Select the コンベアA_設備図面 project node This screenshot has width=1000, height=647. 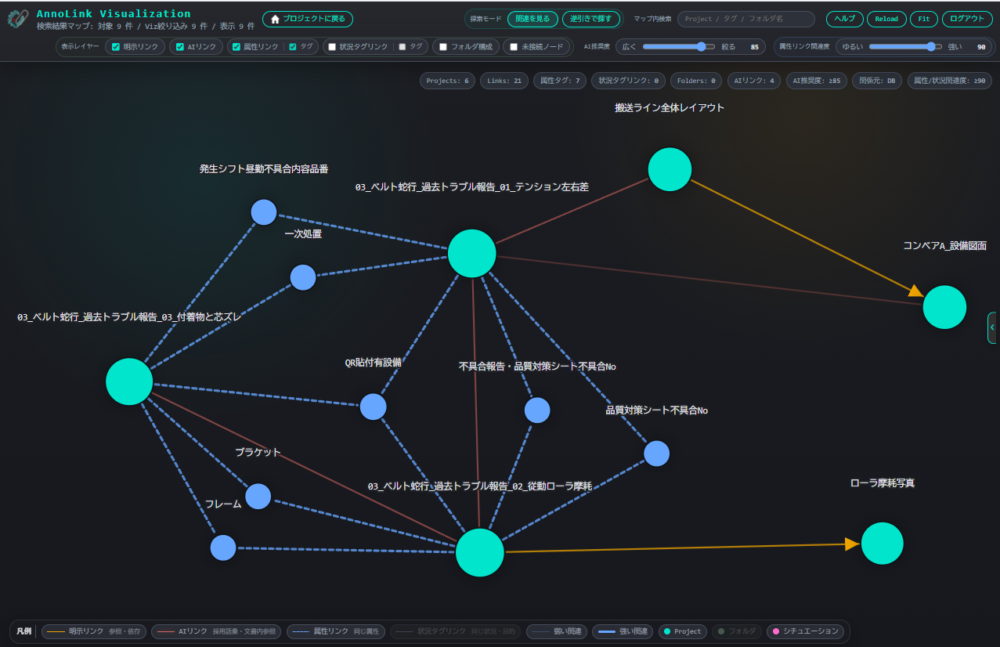(x=945, y=307)
